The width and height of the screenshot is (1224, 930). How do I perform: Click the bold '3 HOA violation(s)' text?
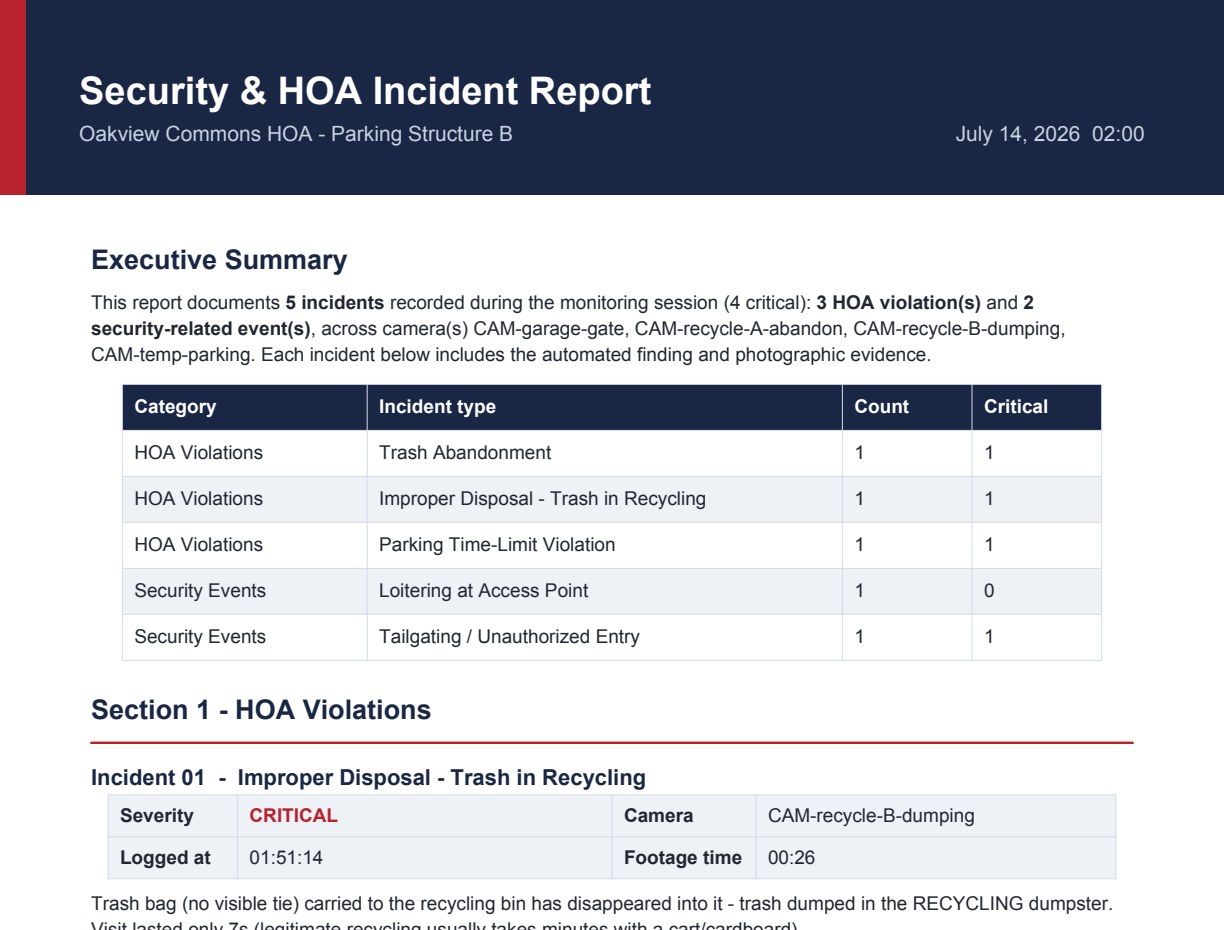(x=898, y=302)
